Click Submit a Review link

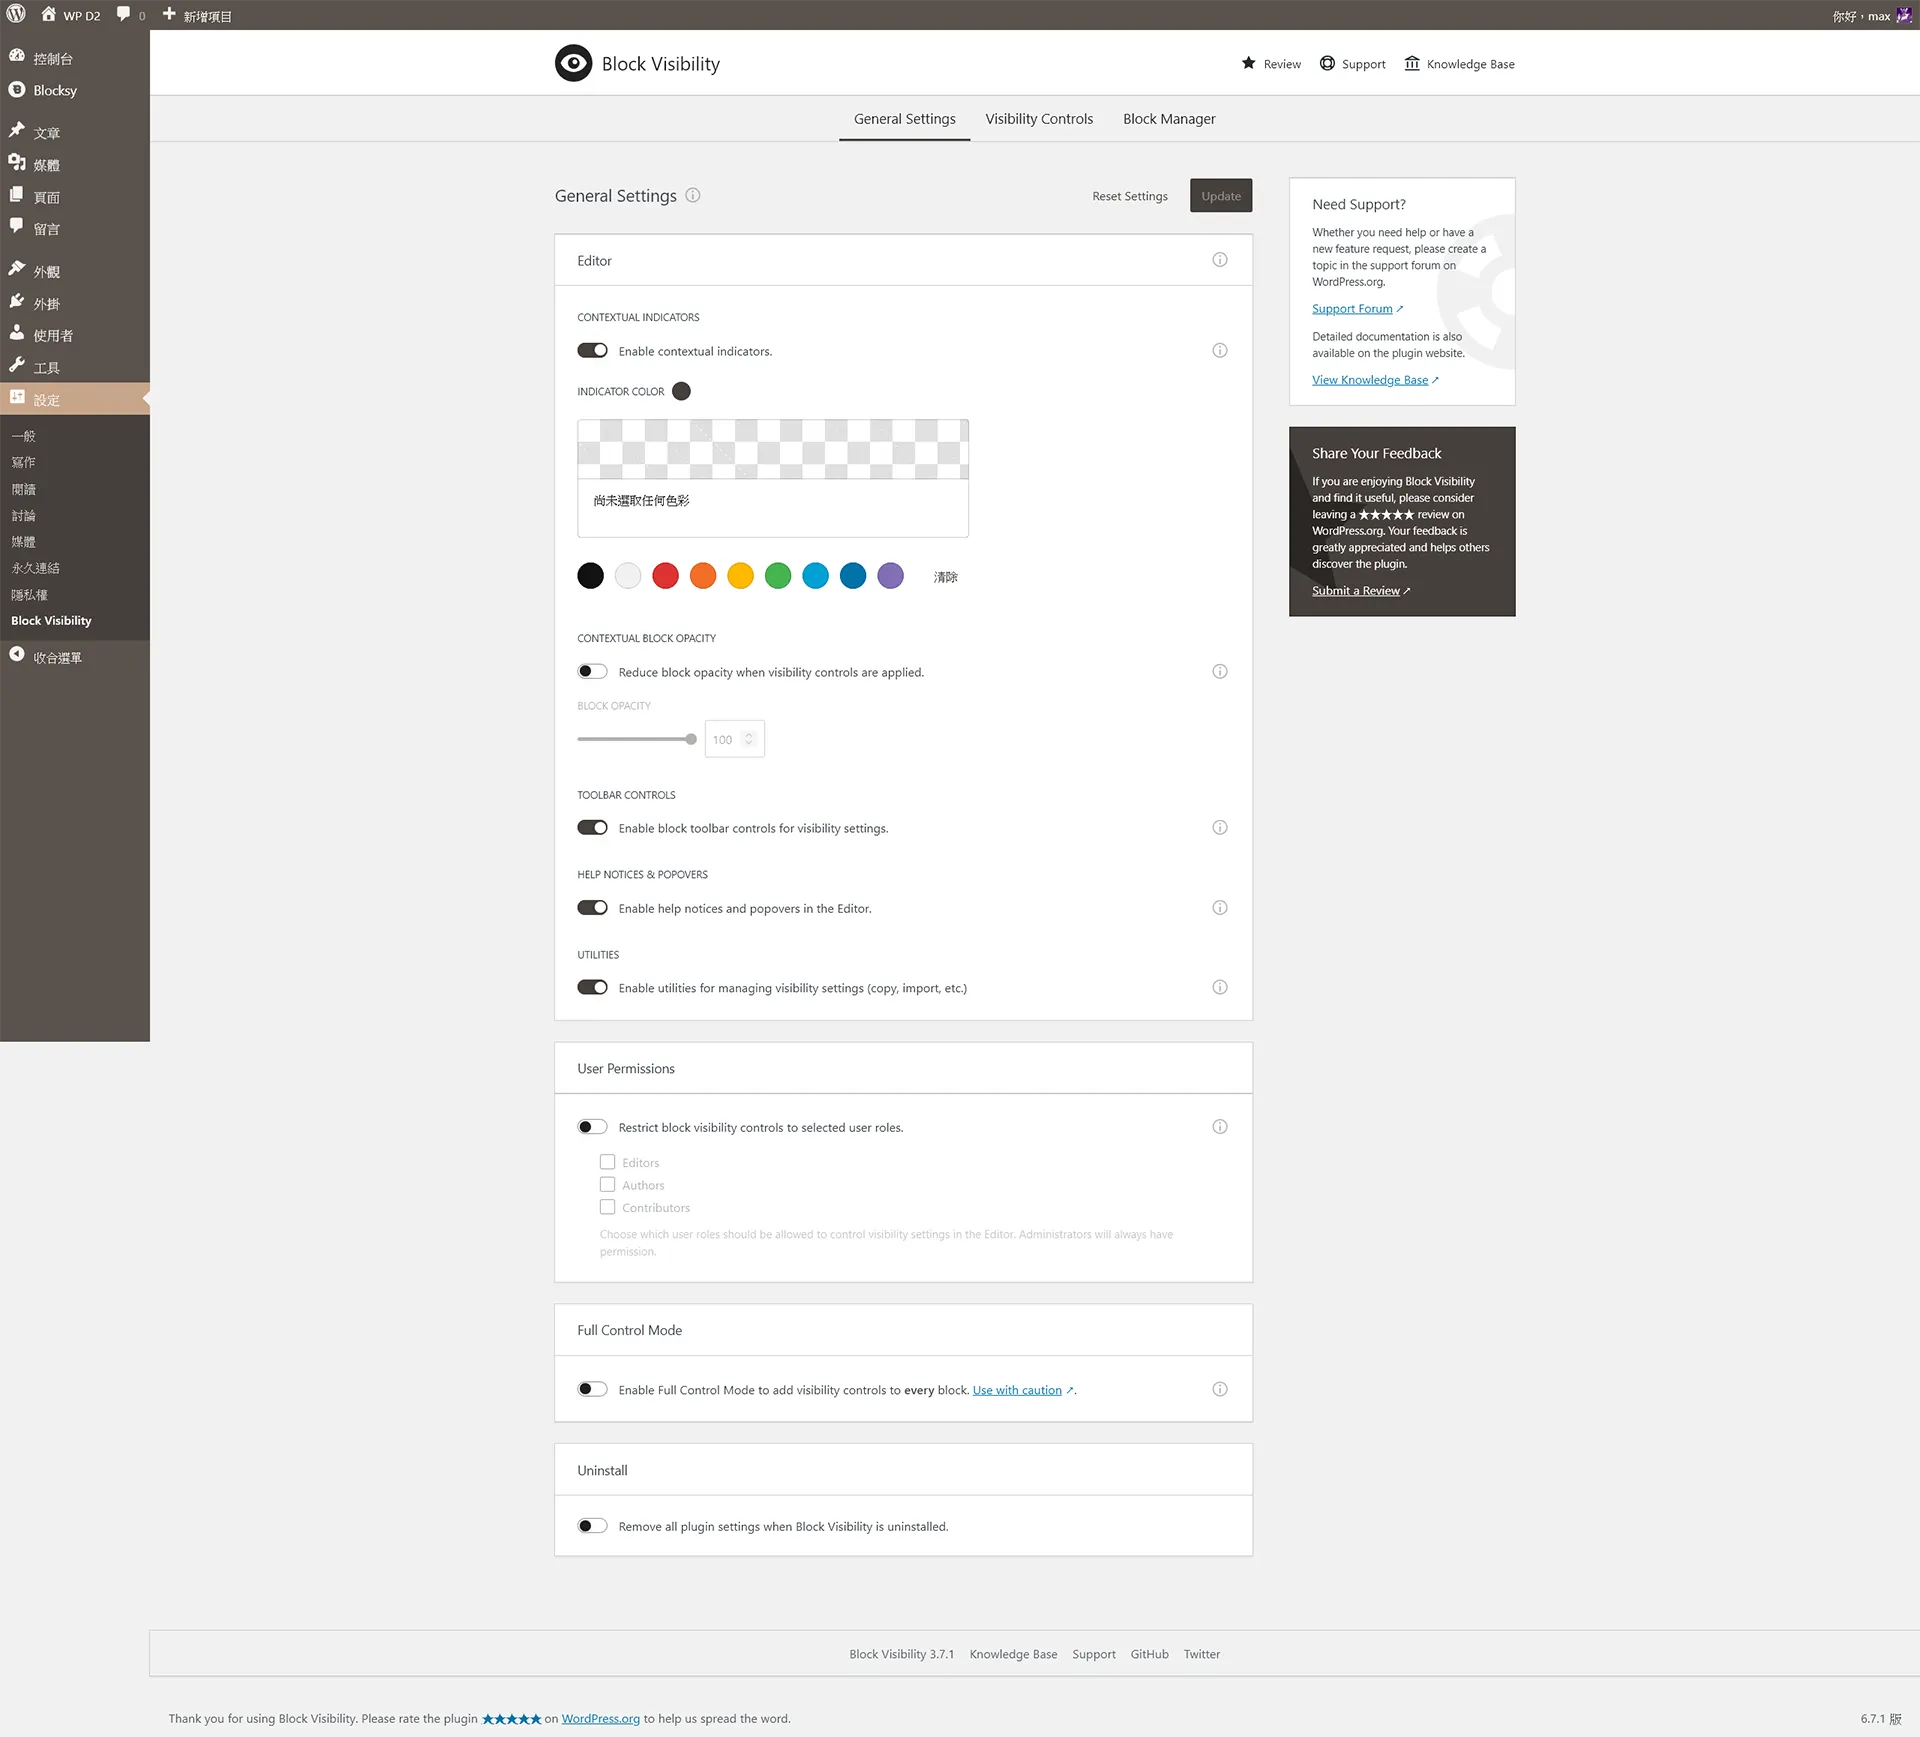1356,591
